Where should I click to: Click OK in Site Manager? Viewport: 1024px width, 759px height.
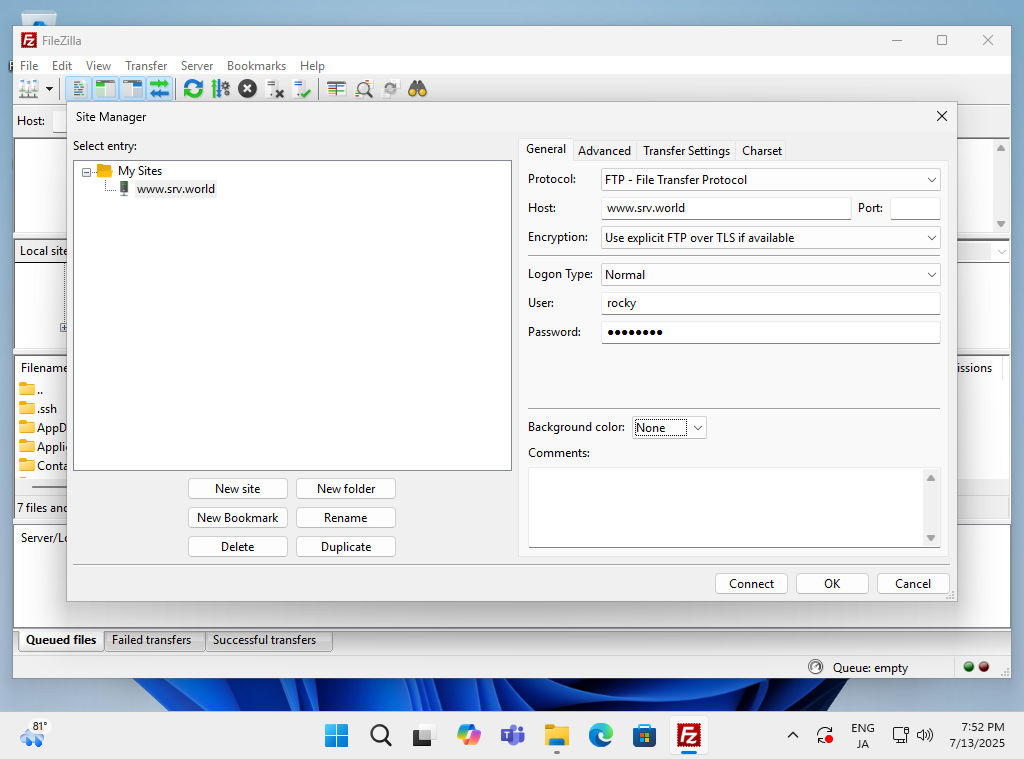[x=832, y=584]
